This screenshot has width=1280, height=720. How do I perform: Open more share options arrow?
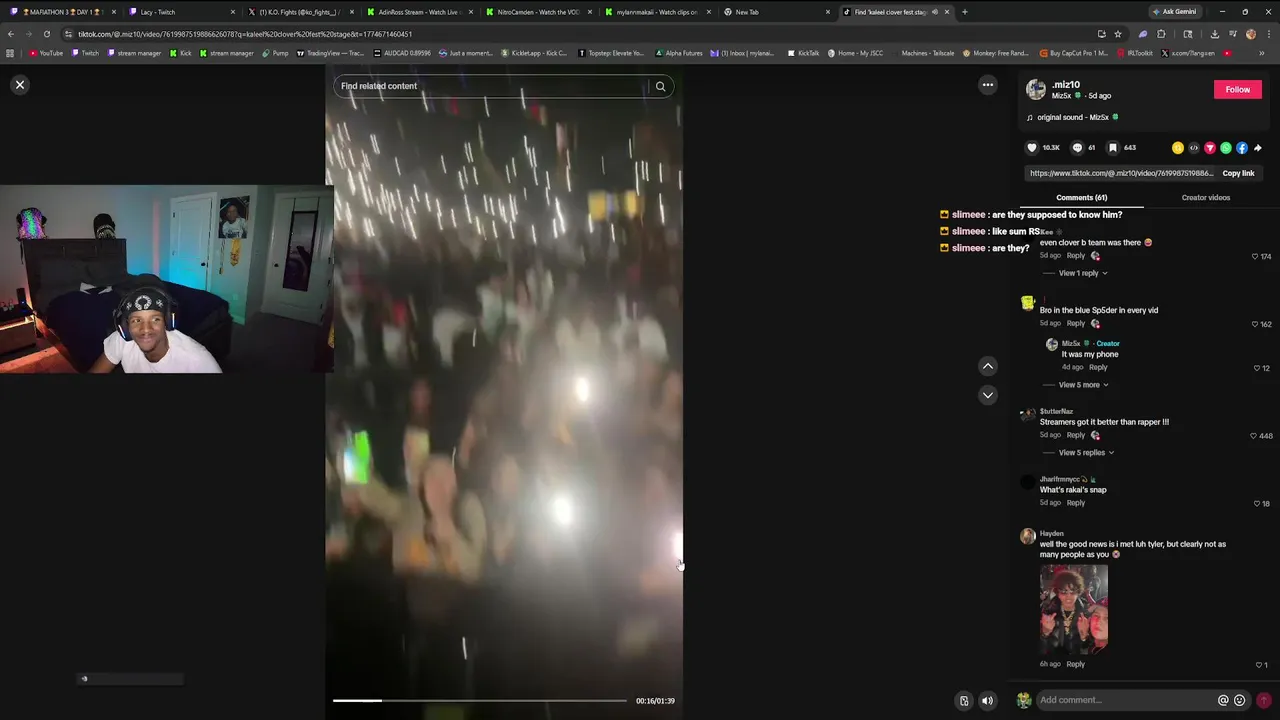[x=1258, y=148]
